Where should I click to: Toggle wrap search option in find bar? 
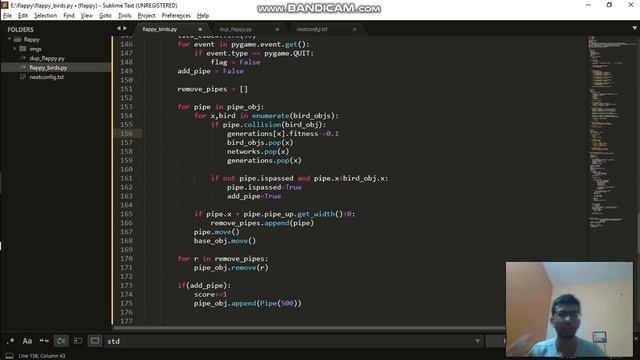click(x=61, y=341)
